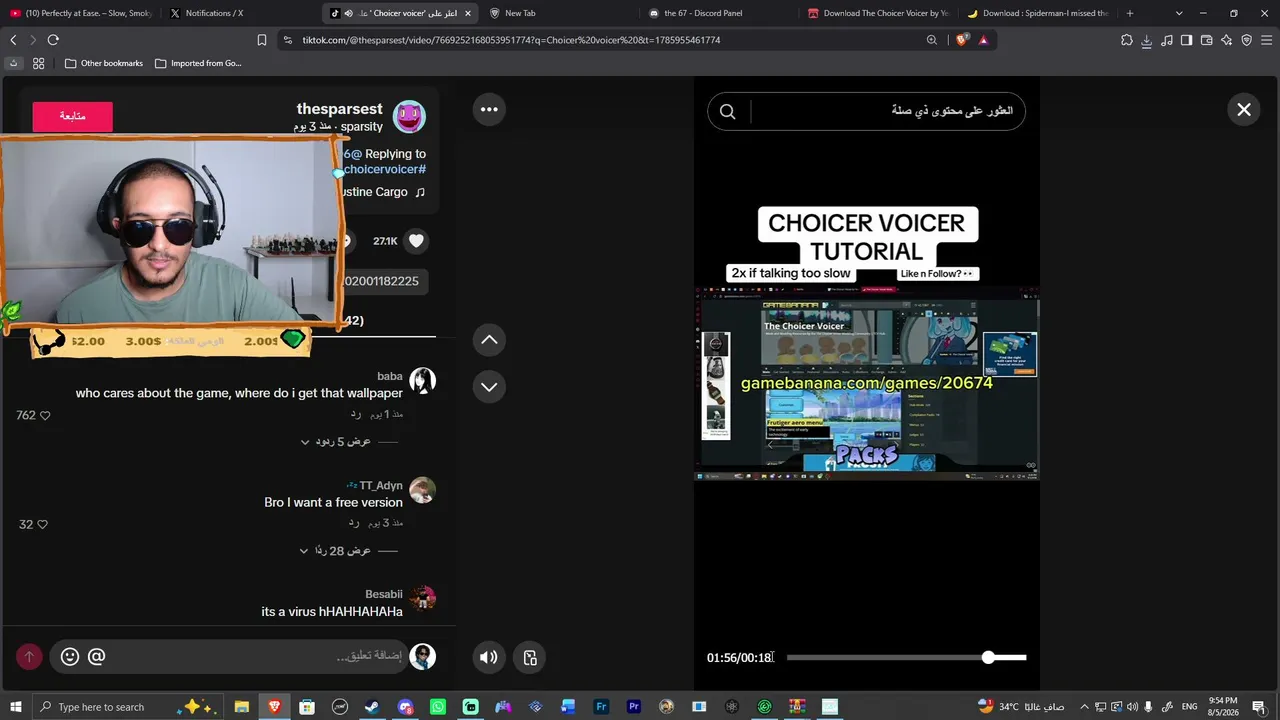Switch to the 67 - Discord Panel tab
The height and width of the screenshot is (720, 1280).
click(720, 13)
